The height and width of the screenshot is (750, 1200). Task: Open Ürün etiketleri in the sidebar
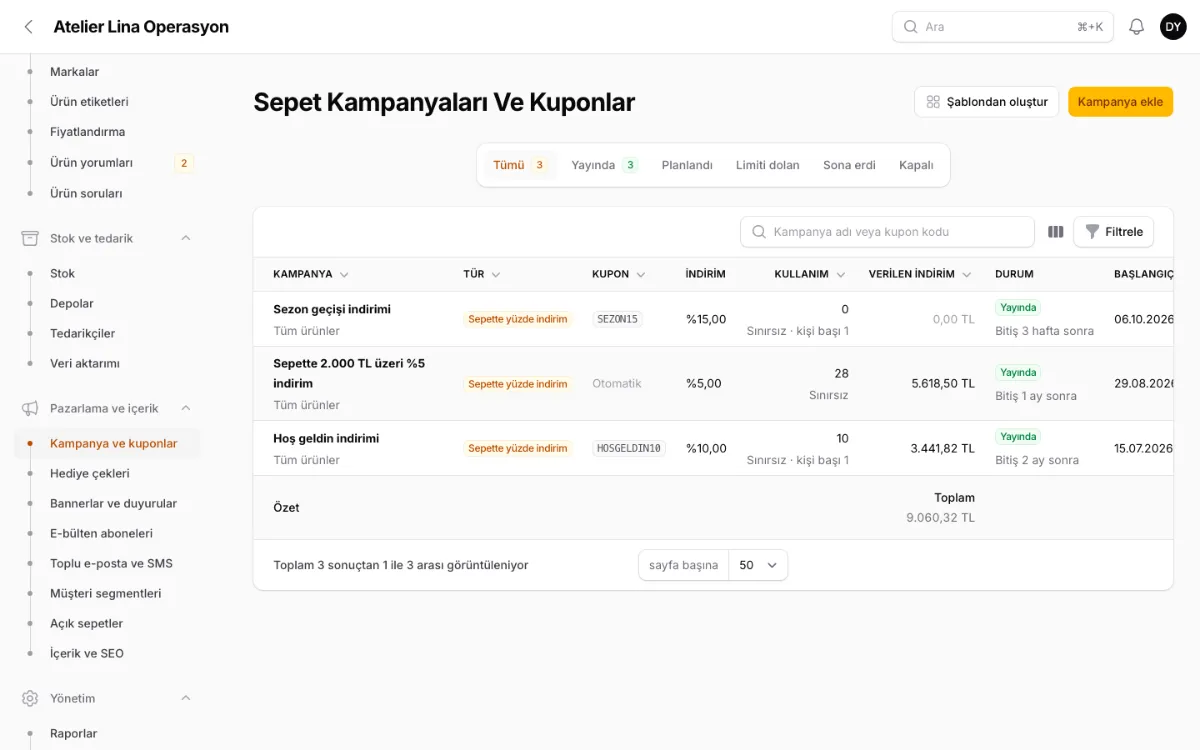[89, 102]
